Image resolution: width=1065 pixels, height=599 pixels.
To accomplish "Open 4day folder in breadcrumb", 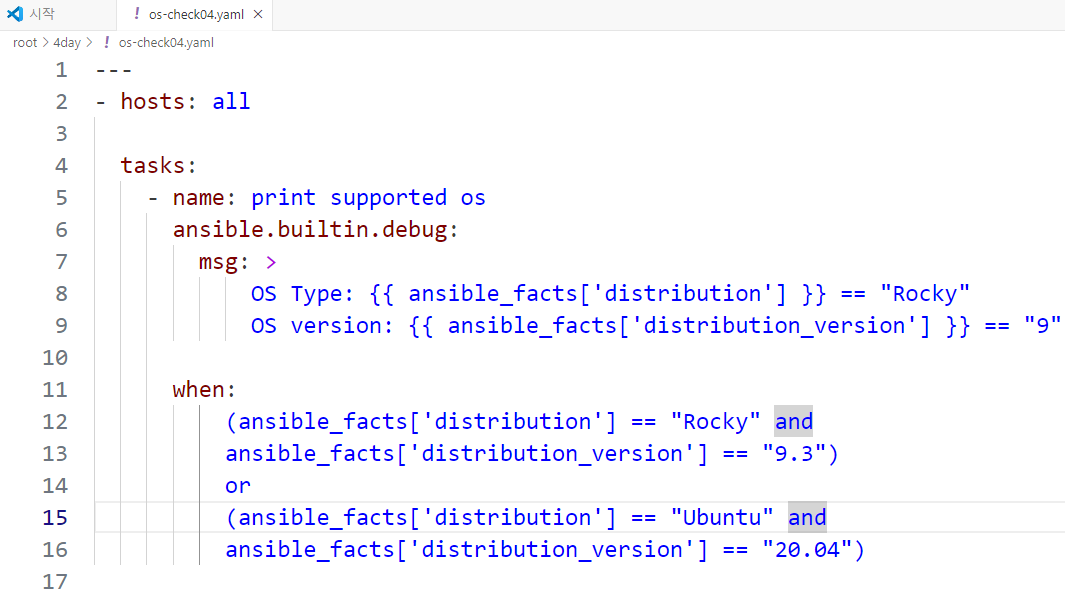I will [67, 43].
